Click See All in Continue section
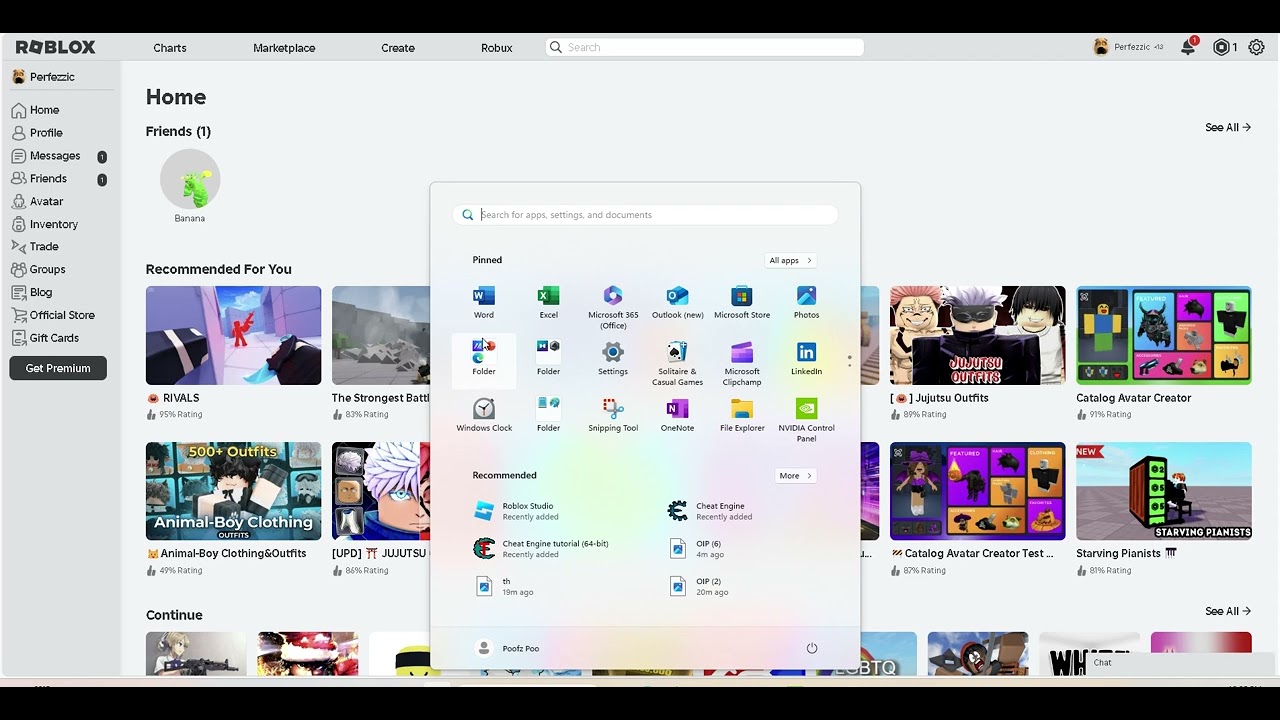 1228,611
